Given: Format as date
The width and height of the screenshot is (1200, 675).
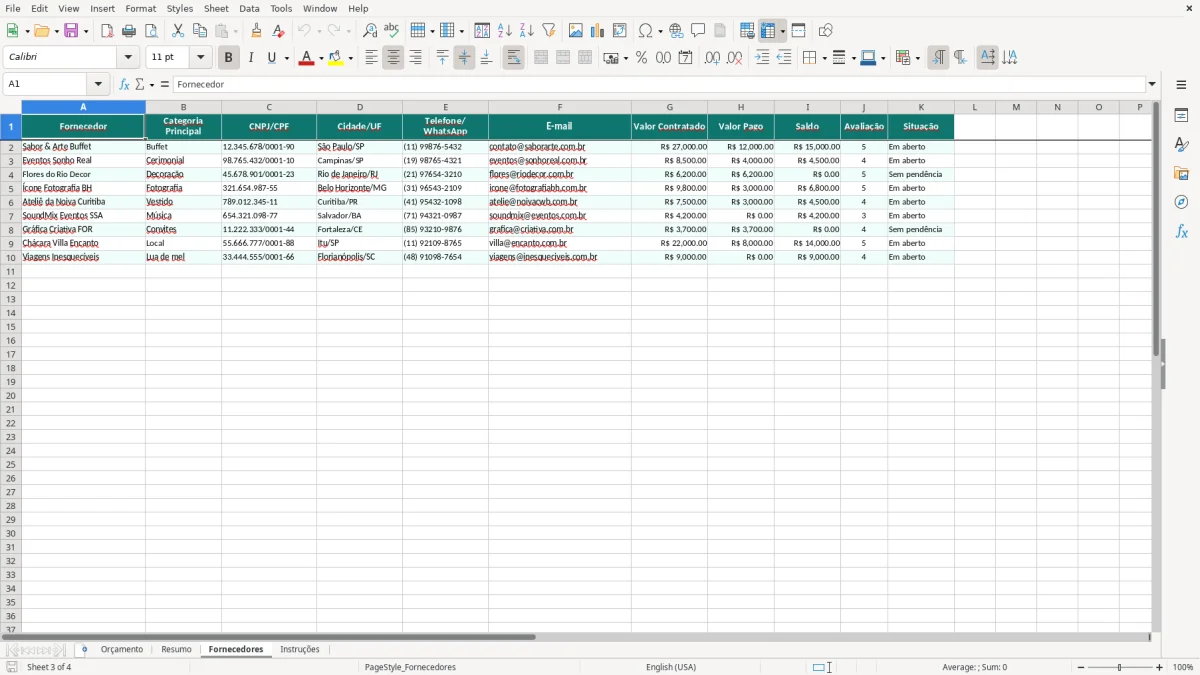Looking at the screenshot, I should tap(685, 58).
